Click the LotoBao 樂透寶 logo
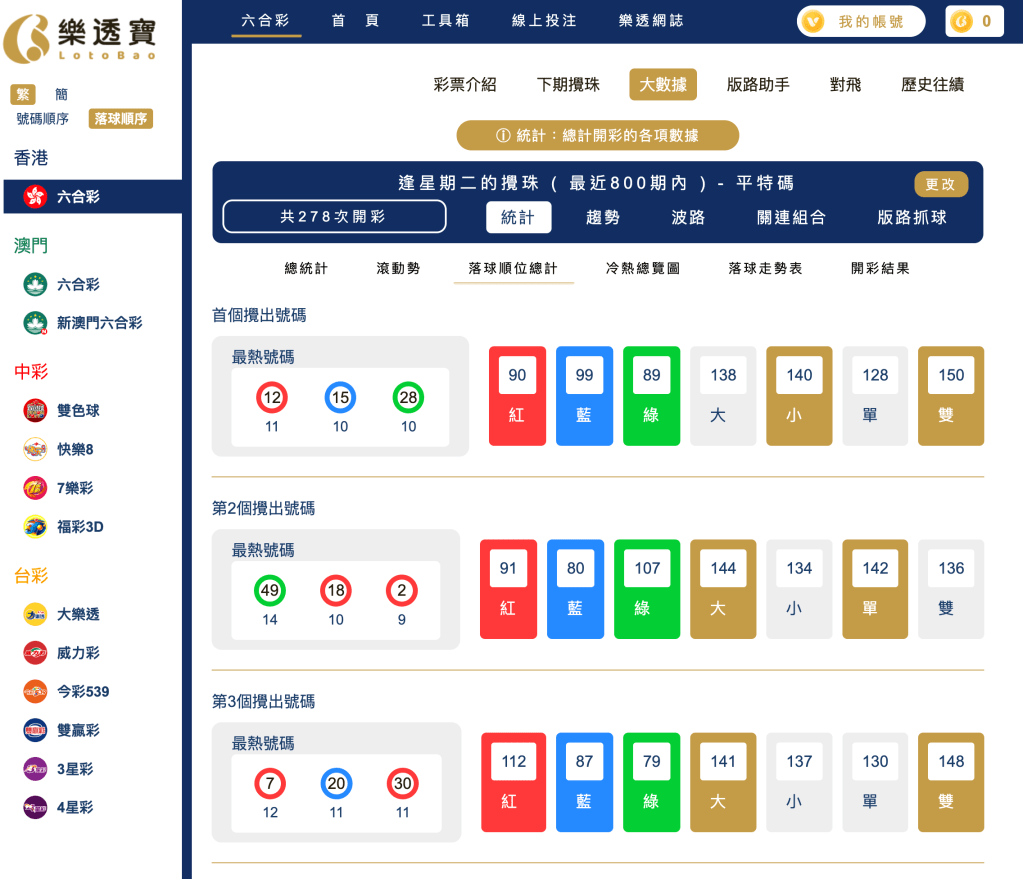The width and height of the screenshot is (1023, 879). pyautogui.click(x=82, y=35)
